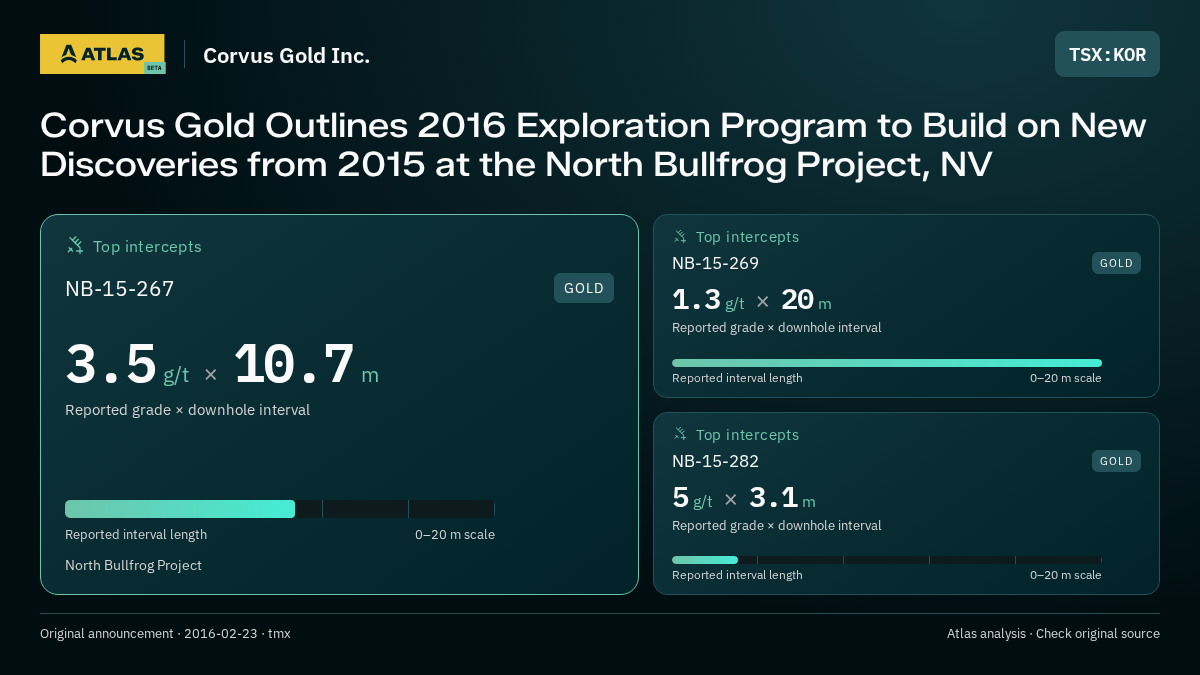Click the drill icon in NB-15-267 card
The height and width of the screenshot is (675, 1200).
click(75, 245)
